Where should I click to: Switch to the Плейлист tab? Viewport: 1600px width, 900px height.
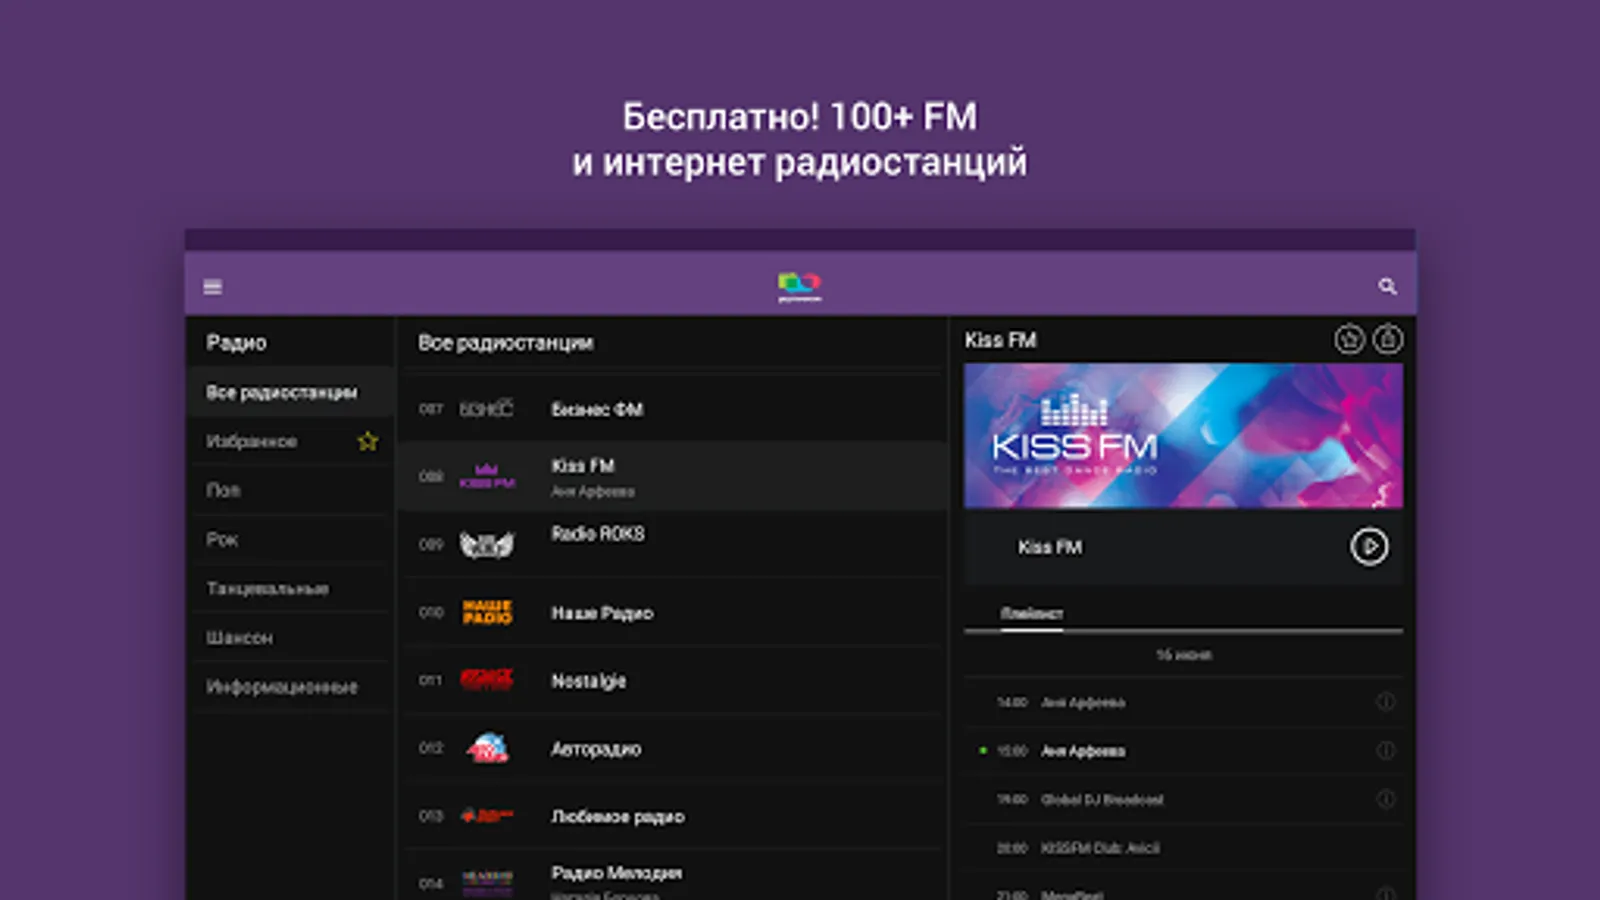click(x=1031, y=613)
